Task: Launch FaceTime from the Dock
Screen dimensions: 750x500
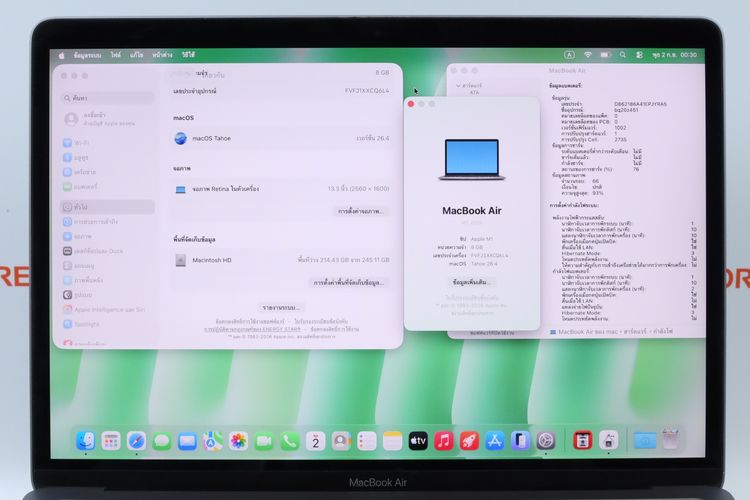Action: point(264,441)
